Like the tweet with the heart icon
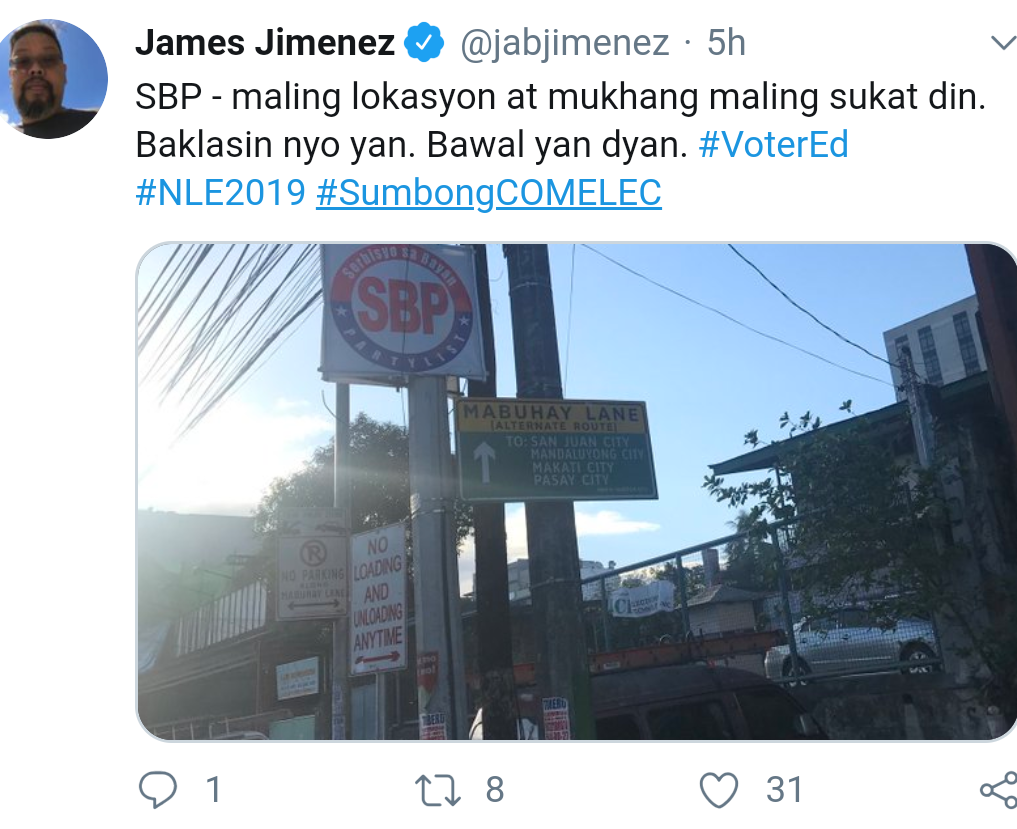The height and width of the screenshot is (829, 1017). pyautogui.click(x=719, y=789)
